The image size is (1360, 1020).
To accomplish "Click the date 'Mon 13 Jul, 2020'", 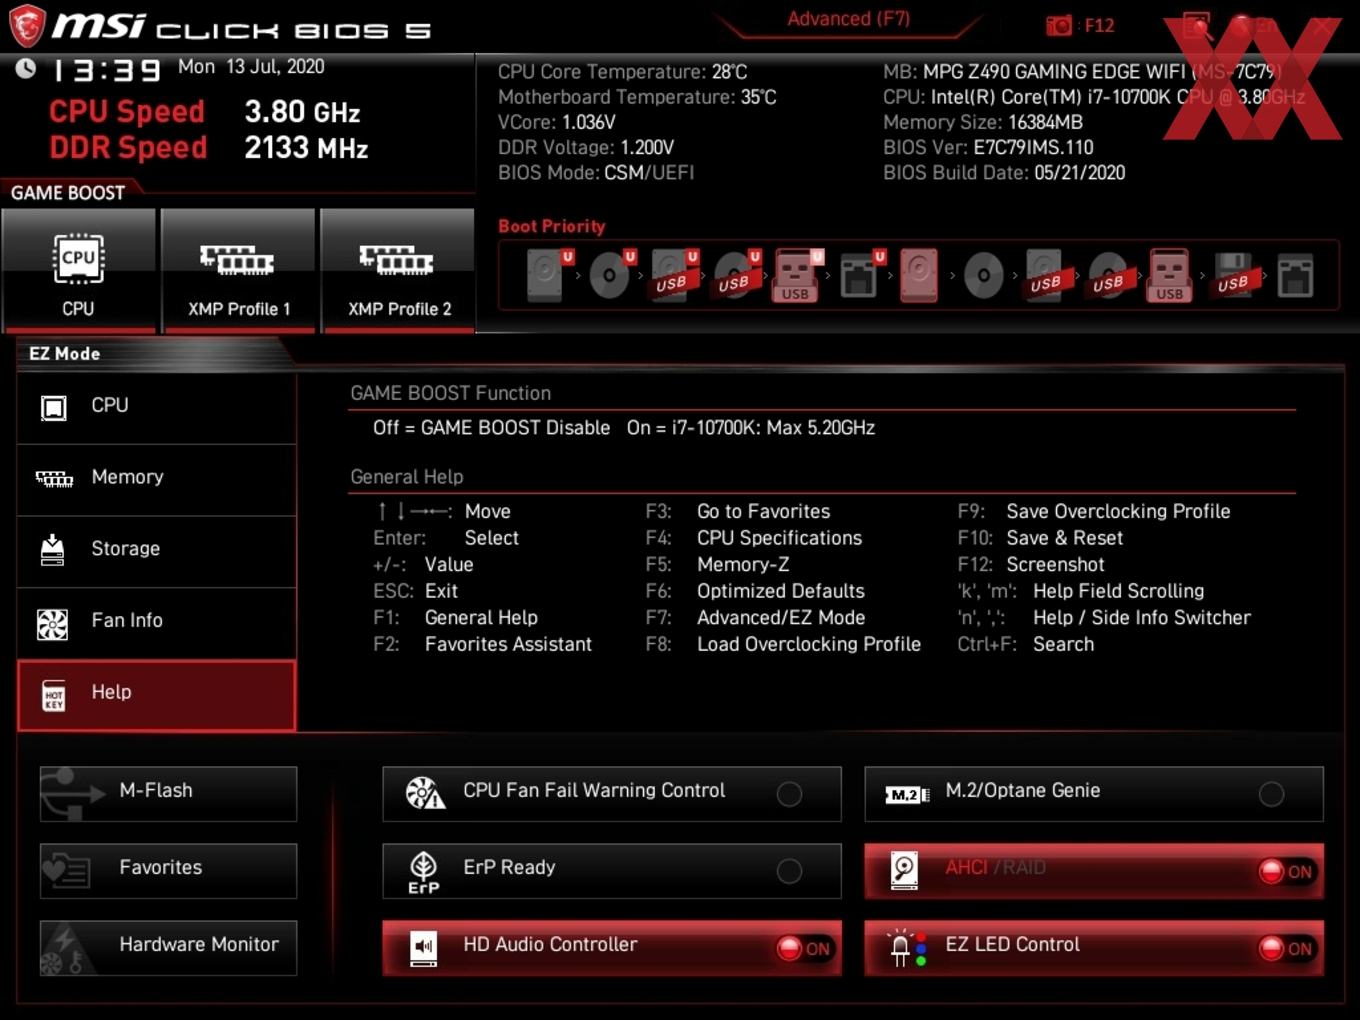I will point(251,67).
